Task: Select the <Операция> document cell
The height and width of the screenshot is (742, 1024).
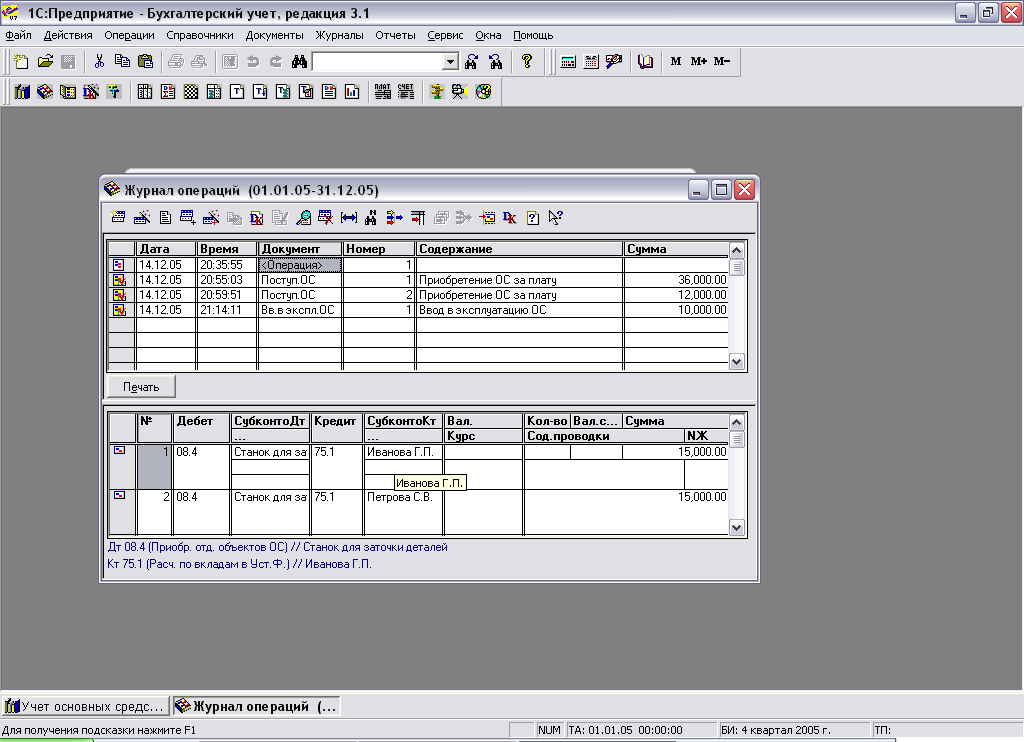Action: [x=300, y=265]
